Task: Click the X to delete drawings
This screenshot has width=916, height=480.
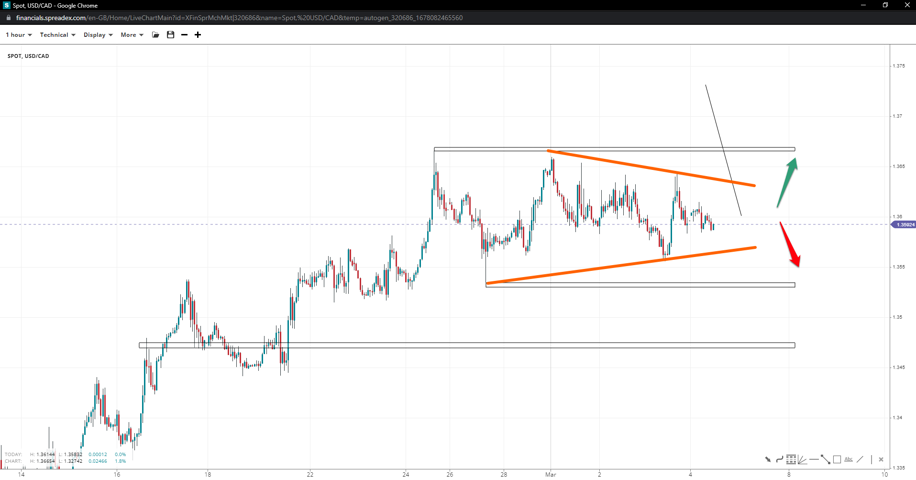Action: pos(881,460)
